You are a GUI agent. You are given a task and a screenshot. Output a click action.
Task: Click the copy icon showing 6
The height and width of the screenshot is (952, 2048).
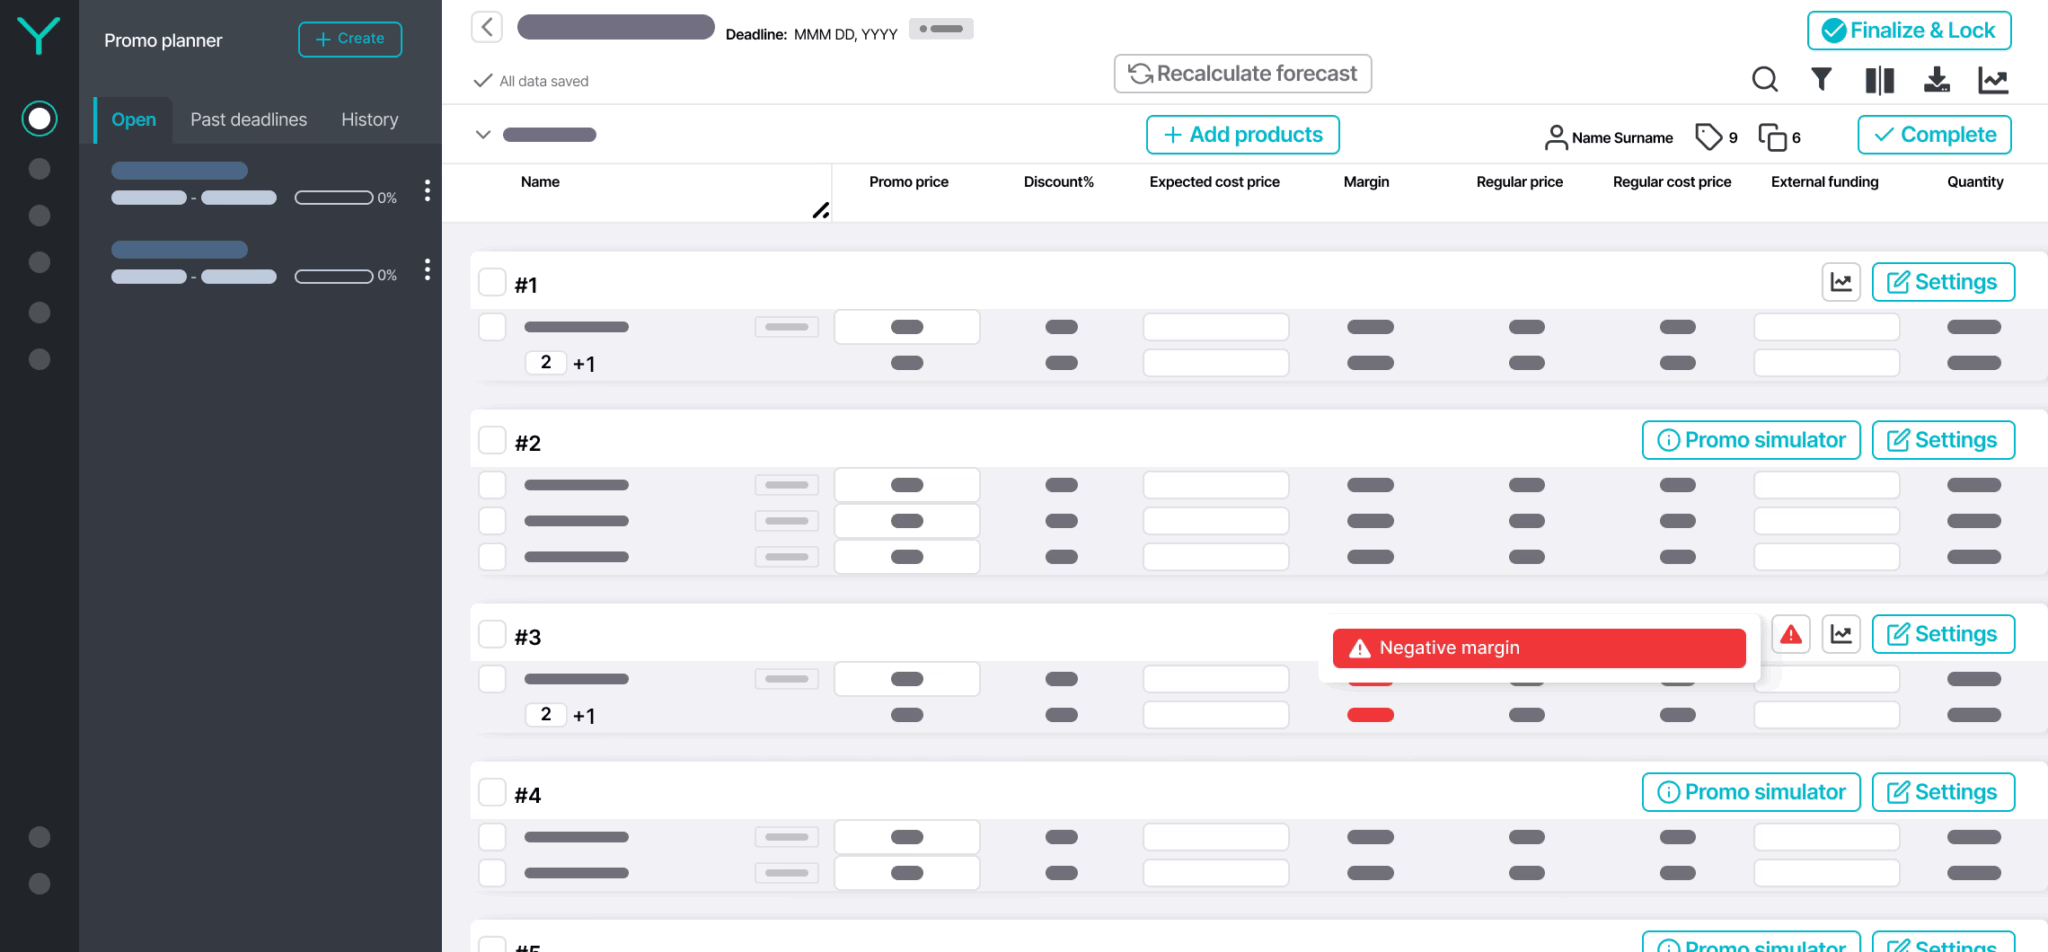click(x=1772, y=137)
